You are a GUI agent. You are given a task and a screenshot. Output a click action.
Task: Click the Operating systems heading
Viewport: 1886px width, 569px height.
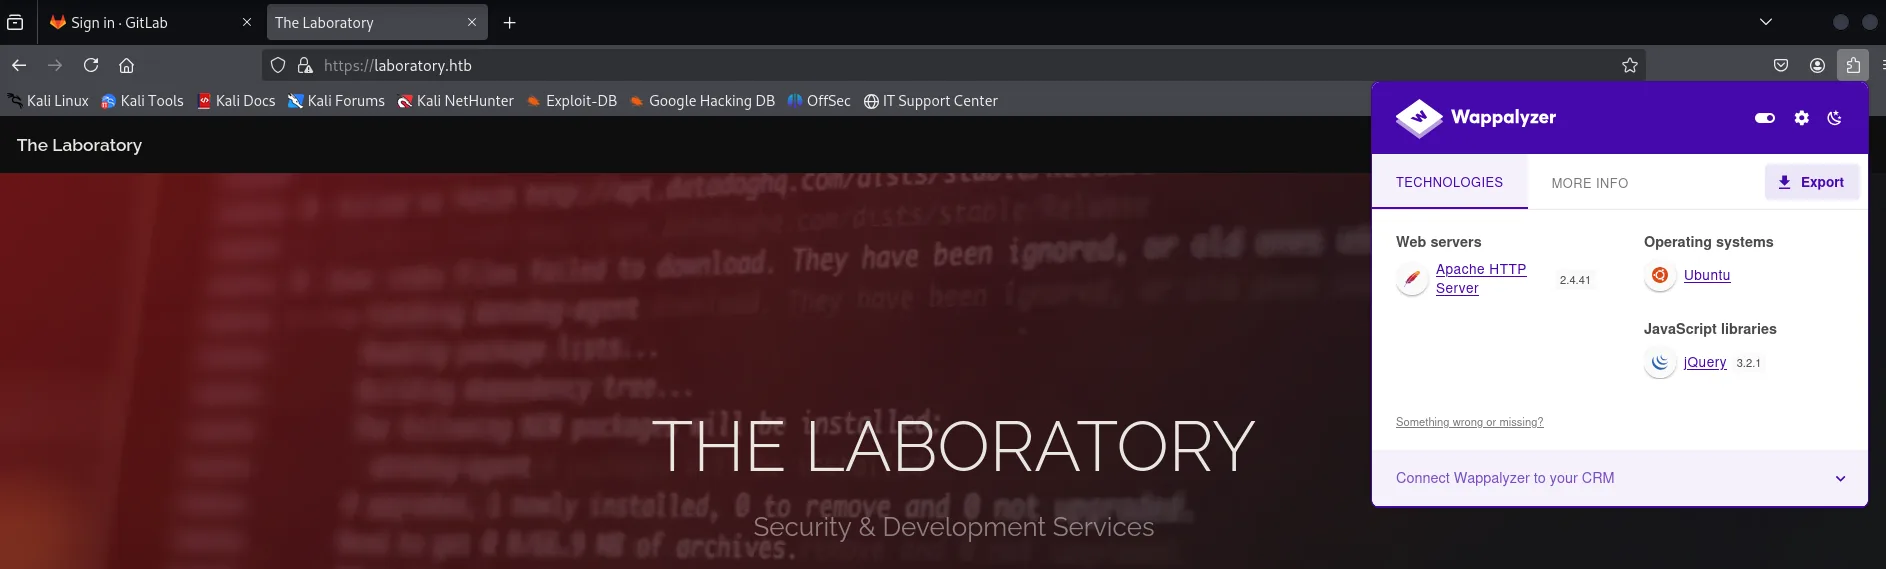coord(1708,242)
